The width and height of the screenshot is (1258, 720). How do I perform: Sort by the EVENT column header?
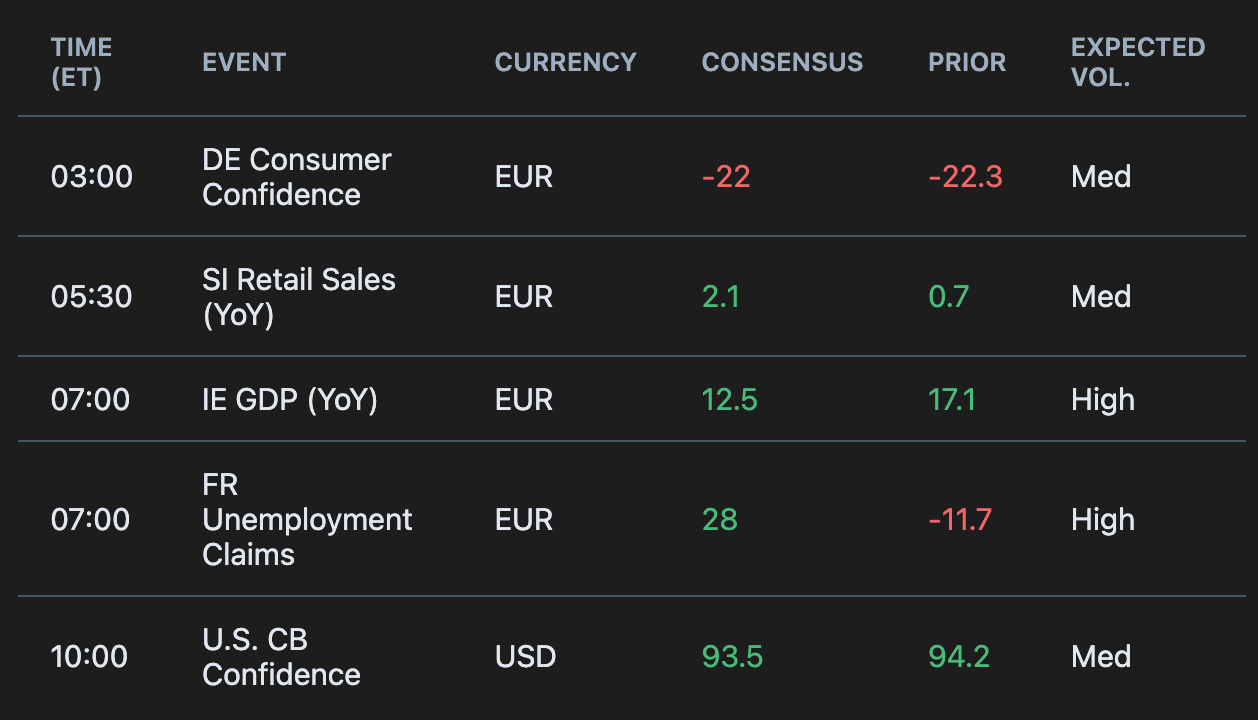point(244,62)
